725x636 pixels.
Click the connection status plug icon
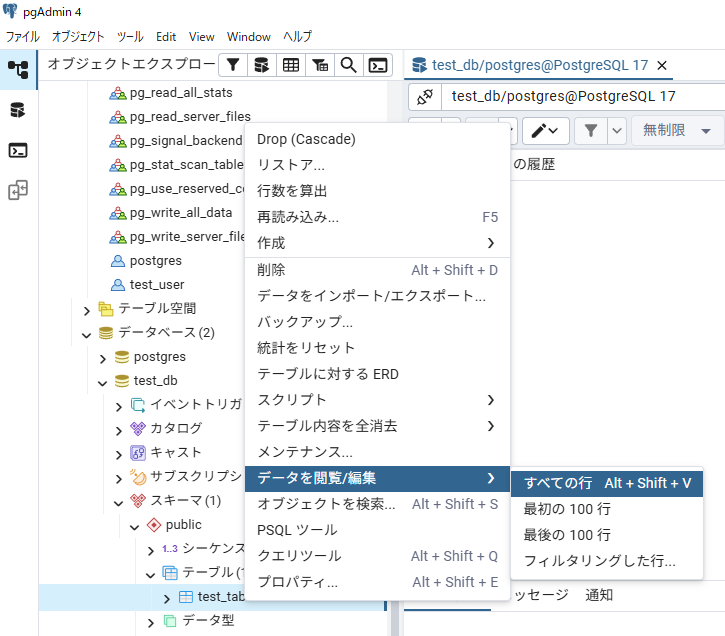pyautogui.click(x=425, y=97)
